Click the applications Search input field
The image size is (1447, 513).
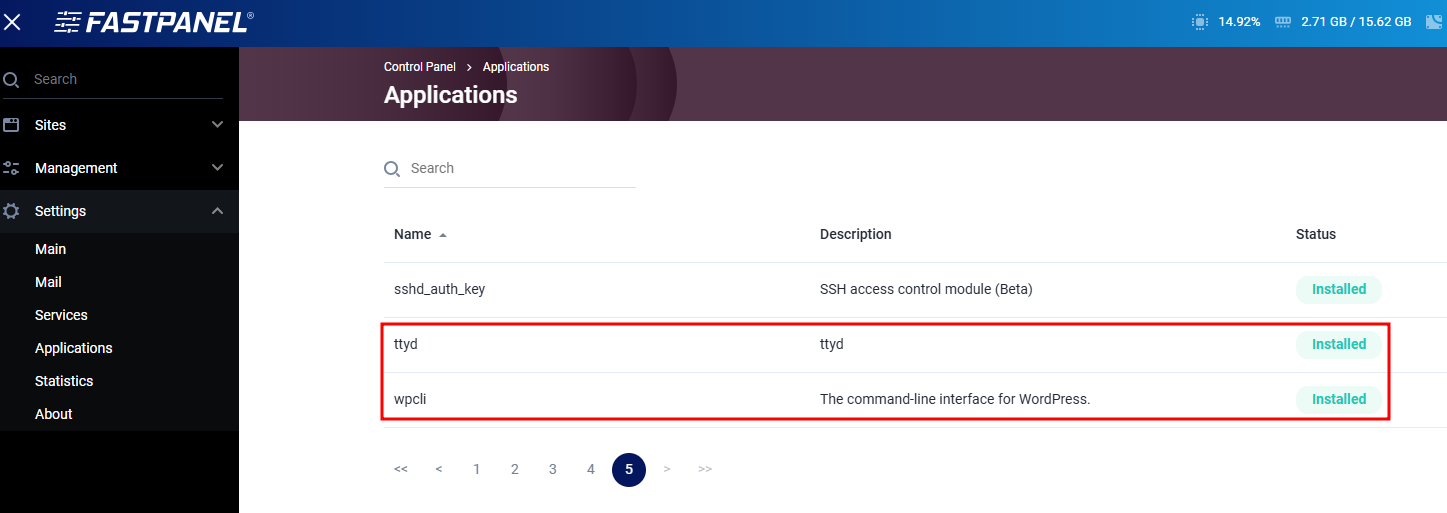[x=520, y=169]
